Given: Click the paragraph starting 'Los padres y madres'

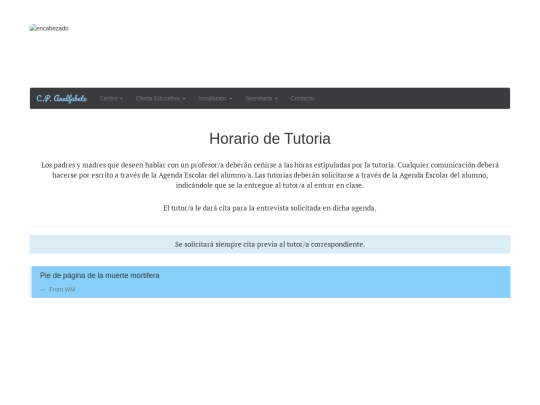Looking at the screenshot, I should point(270,175).
